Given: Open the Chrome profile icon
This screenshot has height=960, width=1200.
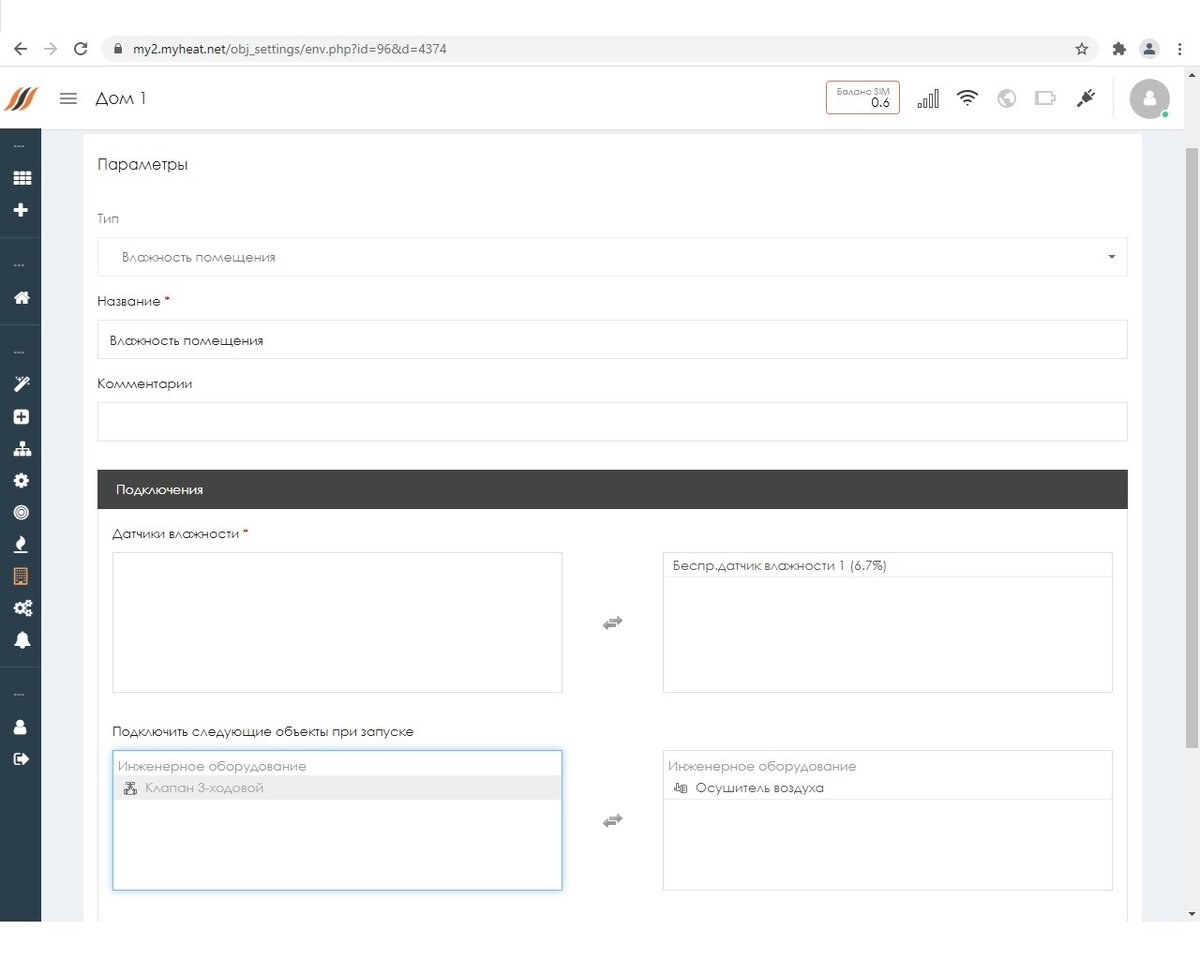Looking at the screenshot, I should 1150,48.
